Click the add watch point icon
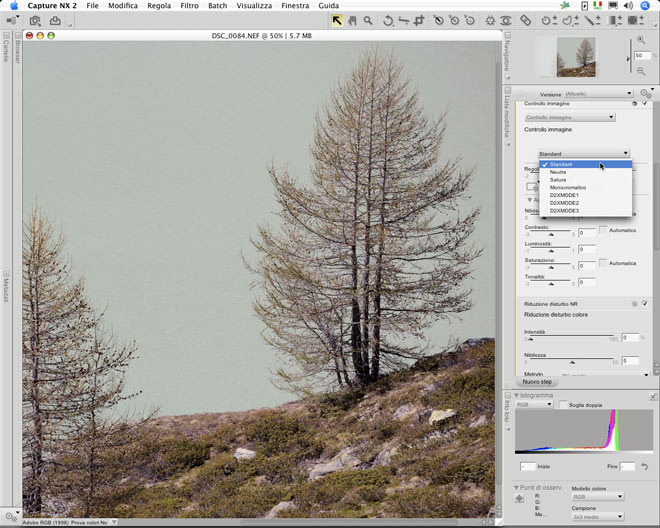 tap(520, 499)
